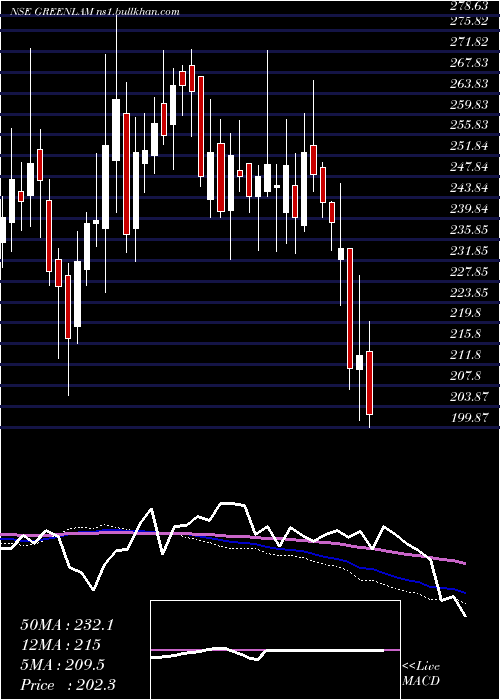Click the 243.84 price axis label

[x=468, y=188]
